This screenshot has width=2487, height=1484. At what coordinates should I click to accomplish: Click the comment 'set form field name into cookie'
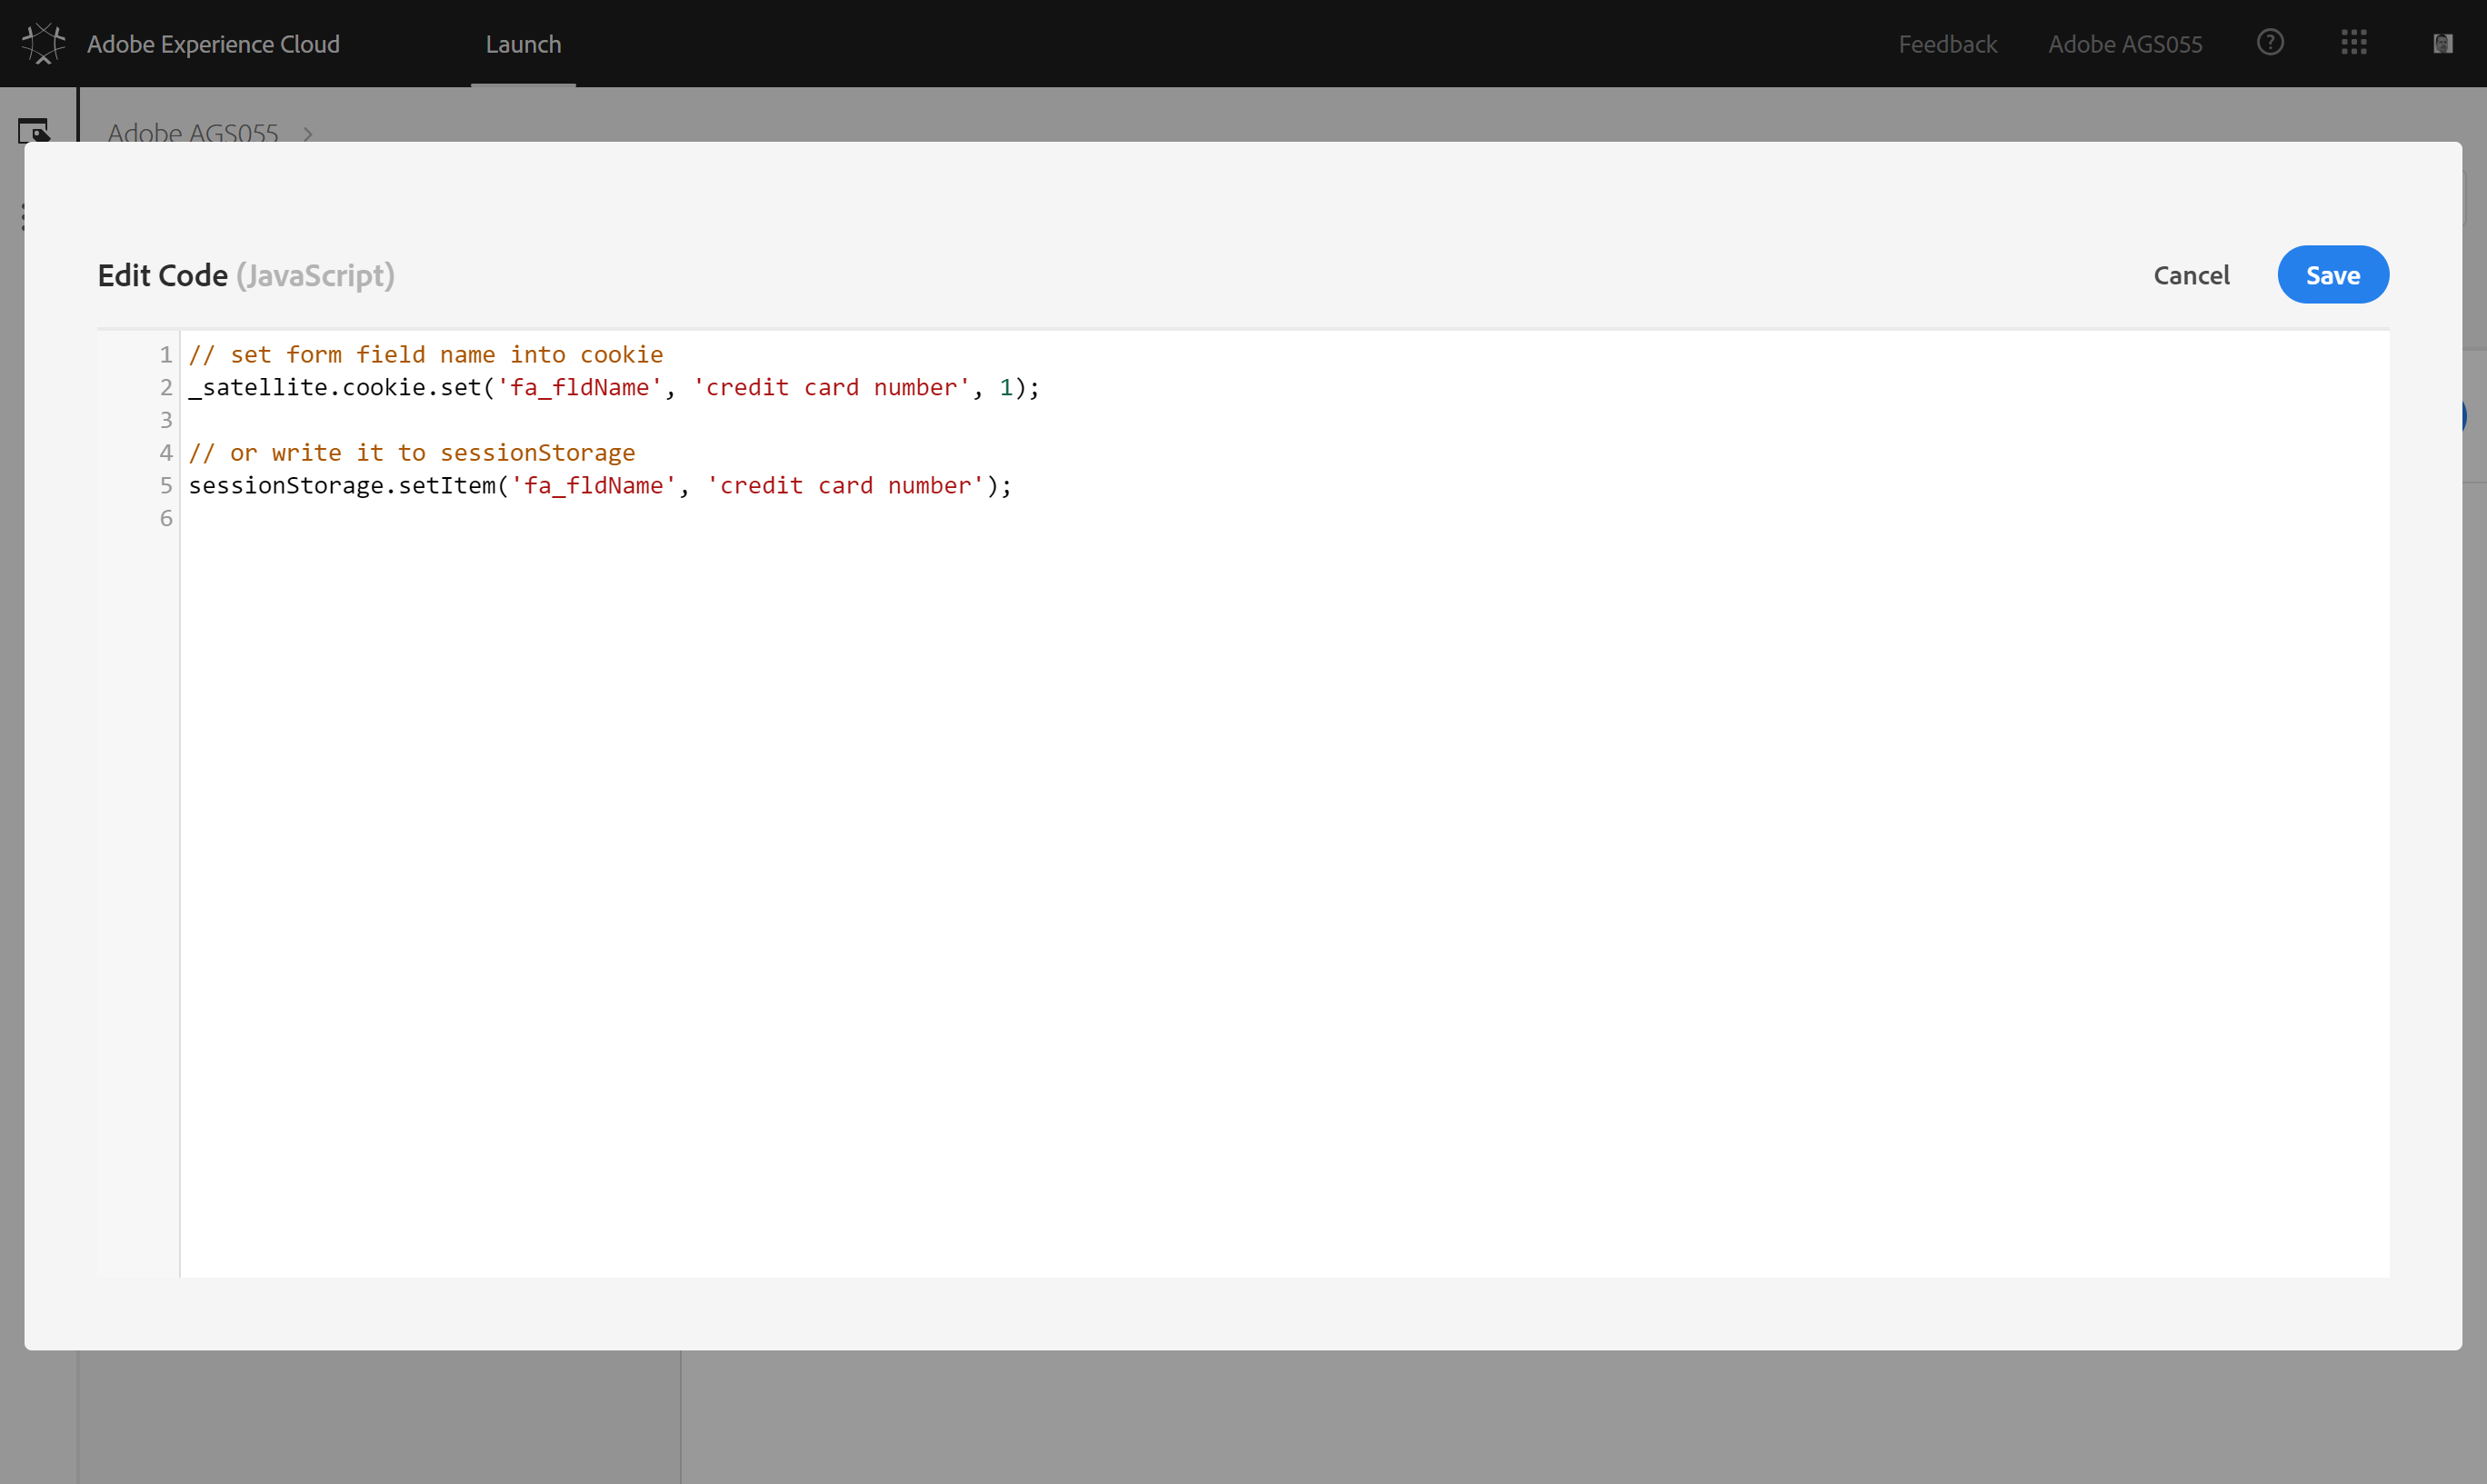click(x=426, y=355)
